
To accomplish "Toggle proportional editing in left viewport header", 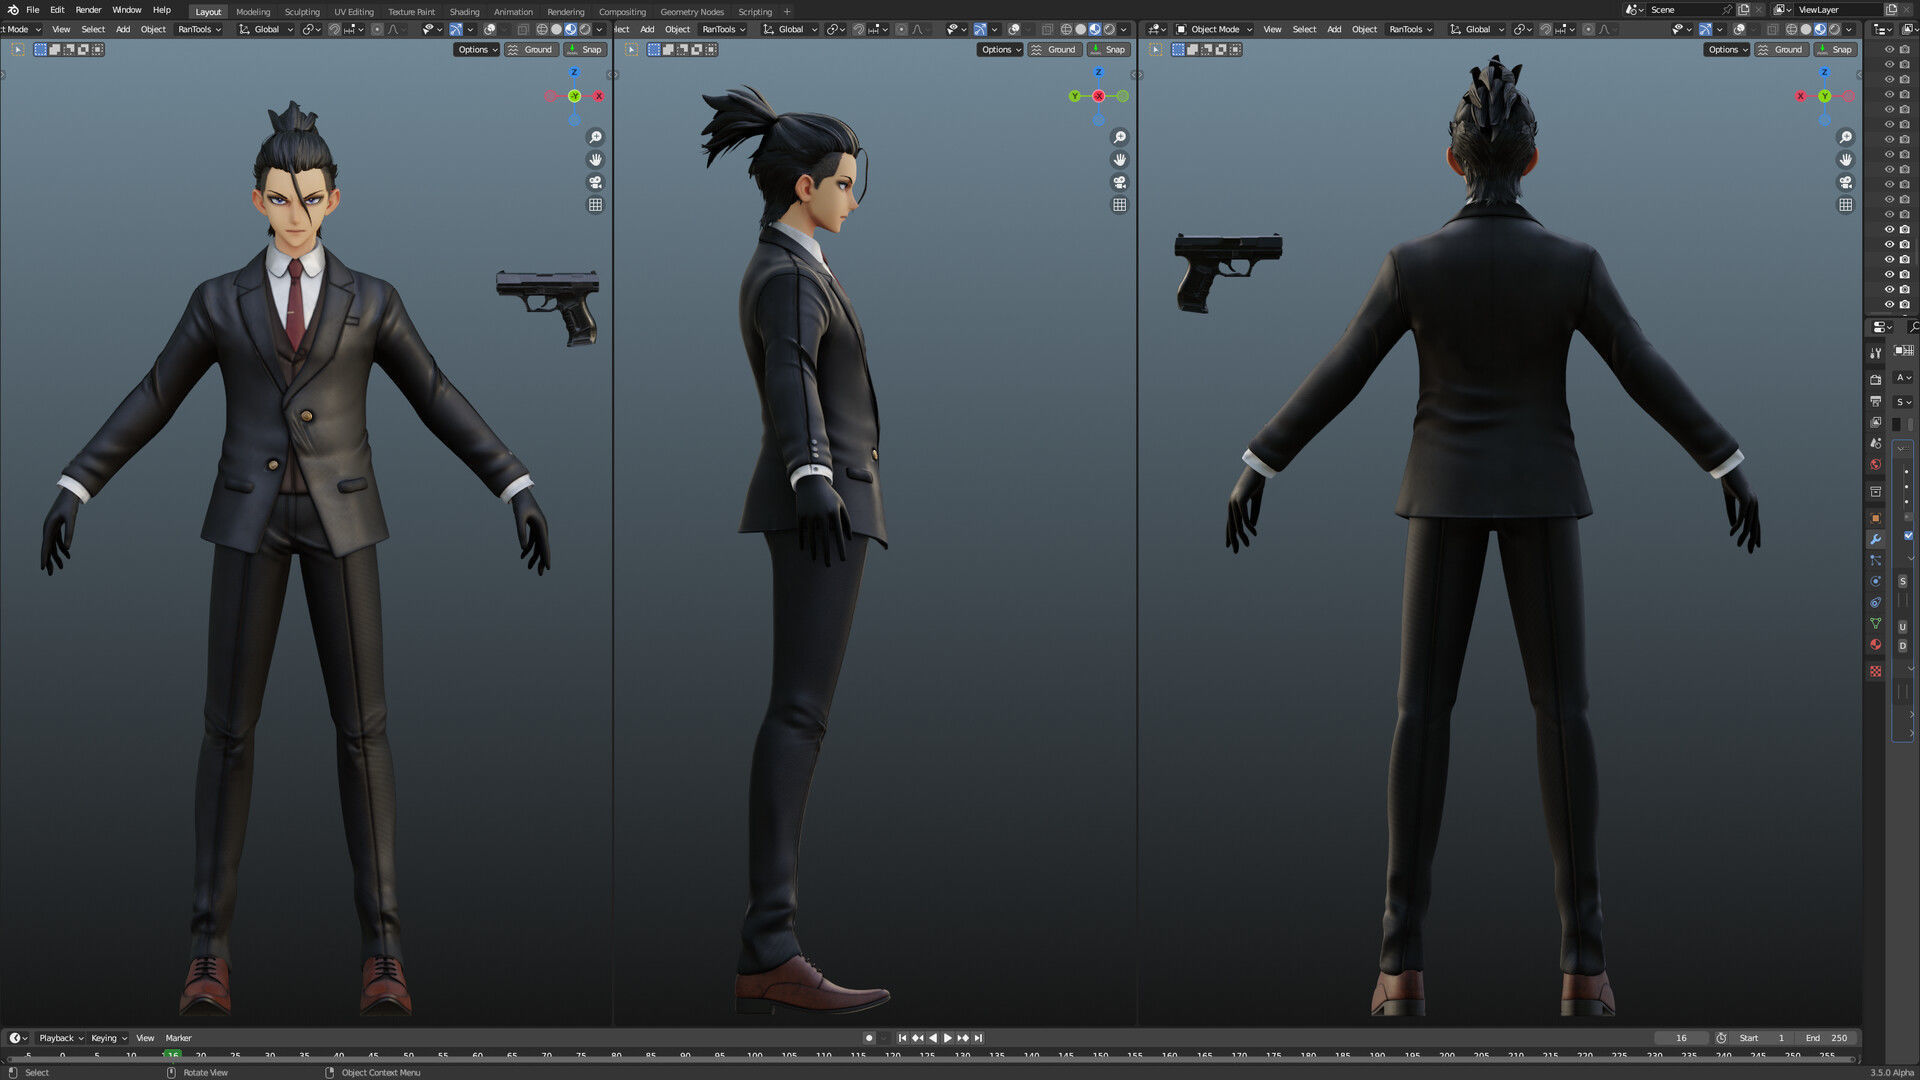I will 377,30.
